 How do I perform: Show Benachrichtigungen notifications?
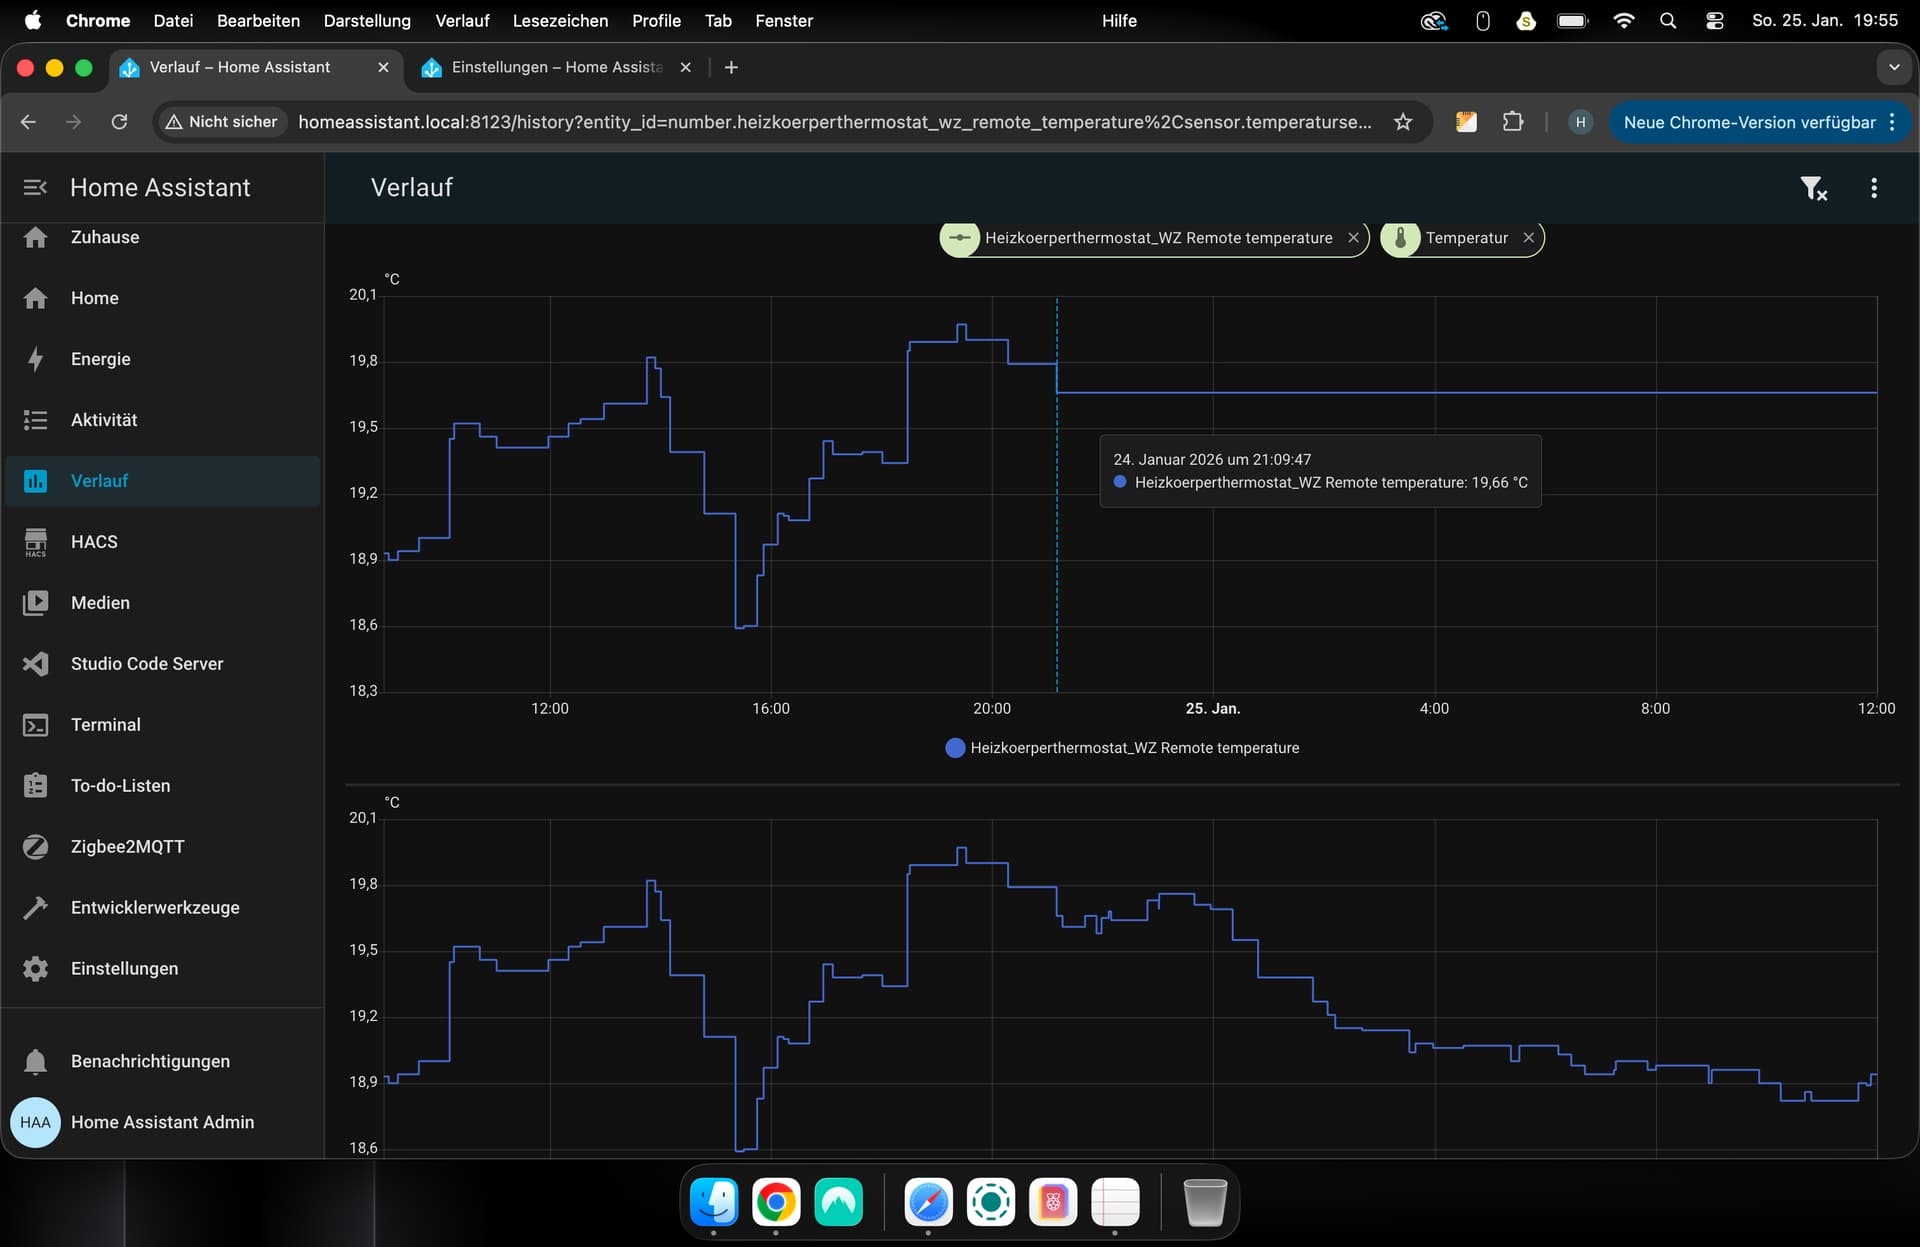[160, 1061]
